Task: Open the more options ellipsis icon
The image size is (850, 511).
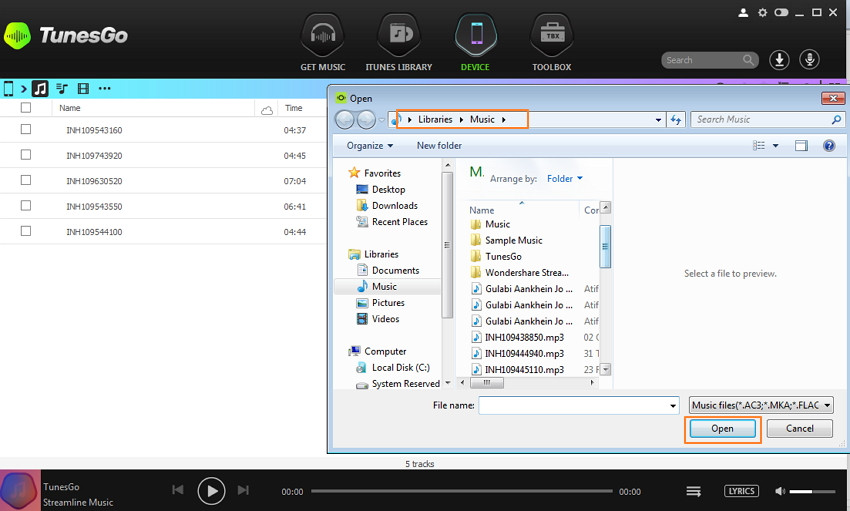Action: pyautogui.click(x=105, y=88)
